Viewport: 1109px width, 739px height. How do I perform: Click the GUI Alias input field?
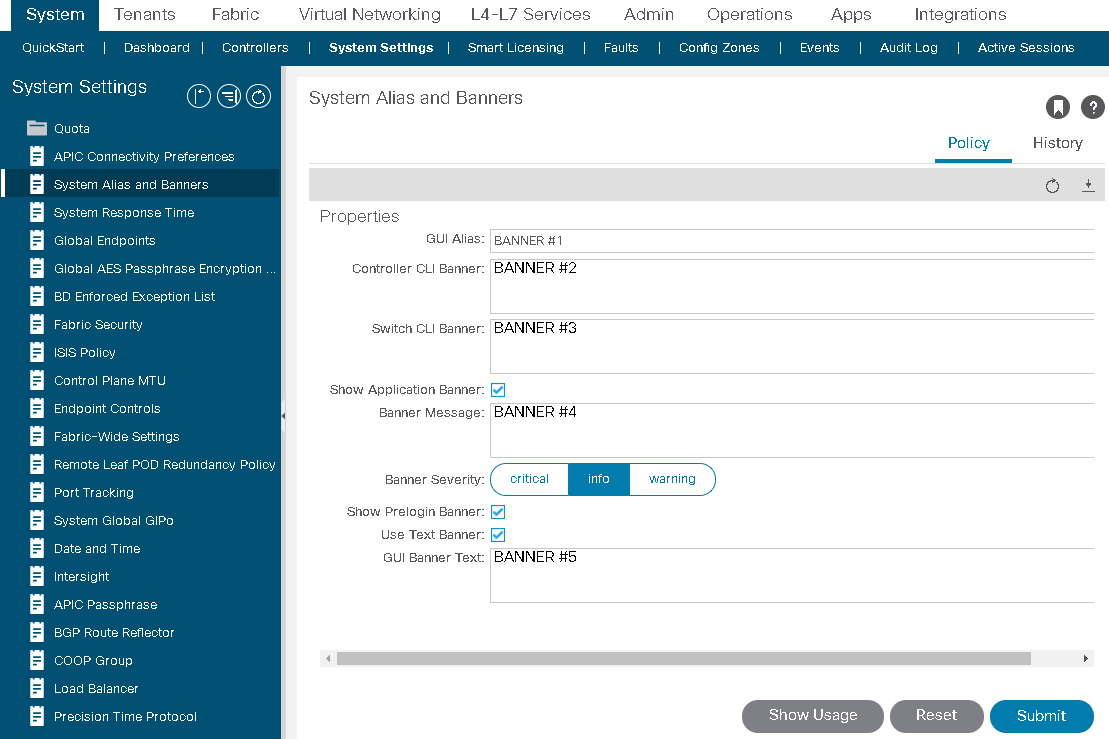pos(792,240)
